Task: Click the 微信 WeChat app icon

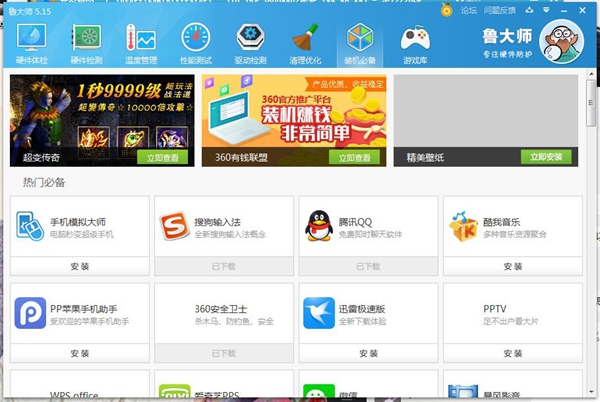Action: [x=319, y=391]
